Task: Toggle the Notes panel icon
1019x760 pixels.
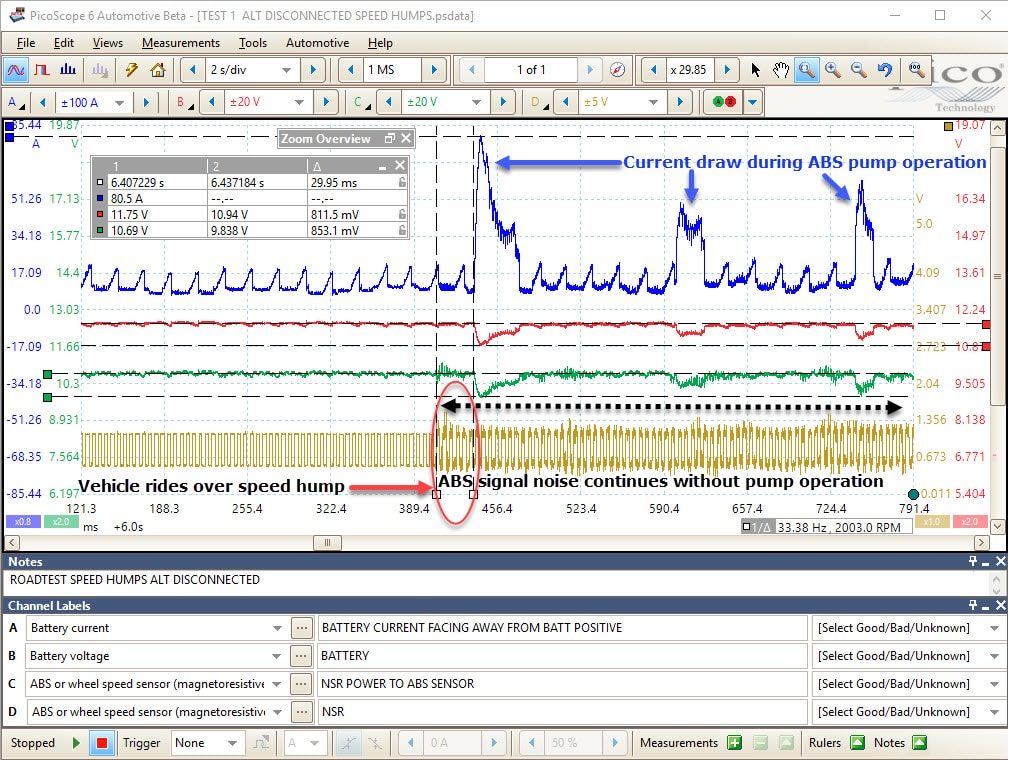Action: [920, 742]
